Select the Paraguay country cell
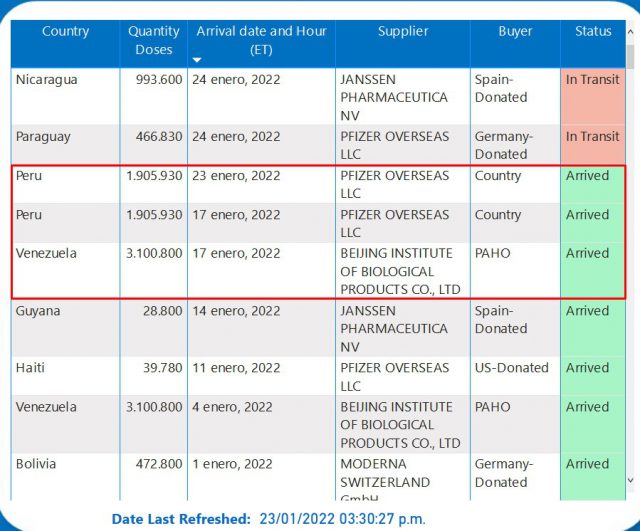640x531 pixels. coord(44,137)
